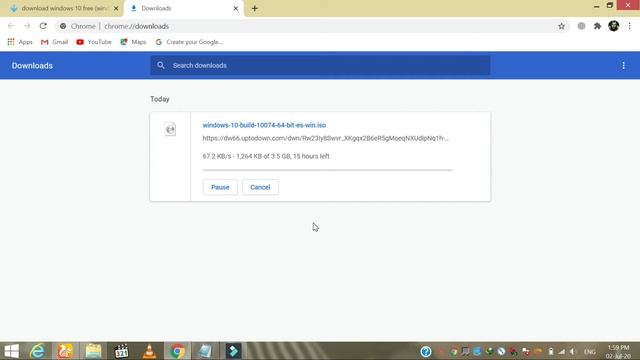Open the Extensions puzzle icon

[x=598, y=26]
